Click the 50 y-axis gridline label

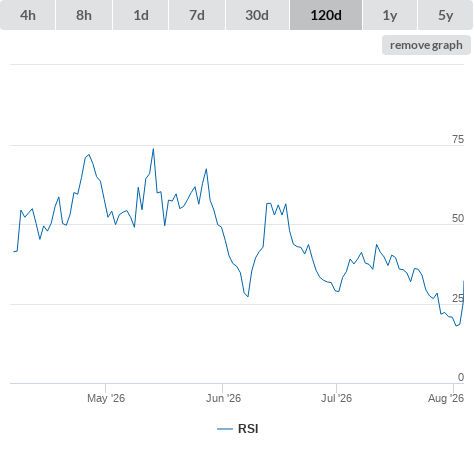click(458, 218)
